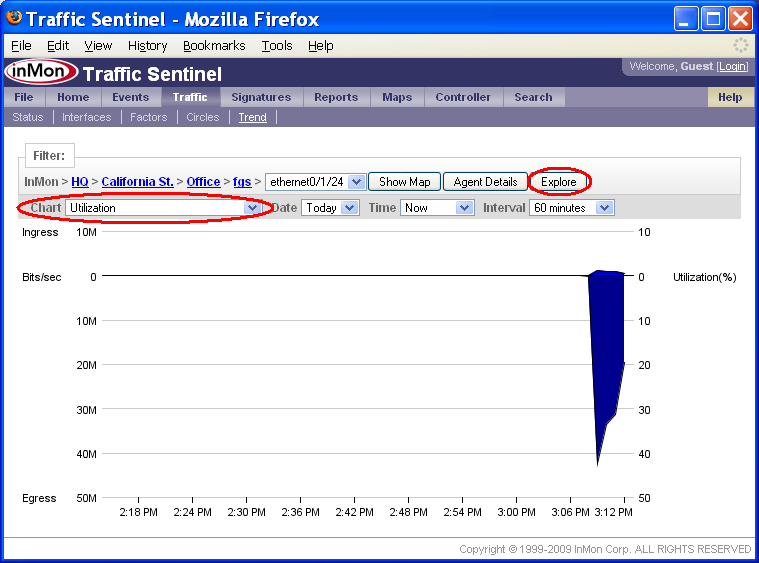
Task: Open the Firefox Help menu
Action: (x=320, y=46)
